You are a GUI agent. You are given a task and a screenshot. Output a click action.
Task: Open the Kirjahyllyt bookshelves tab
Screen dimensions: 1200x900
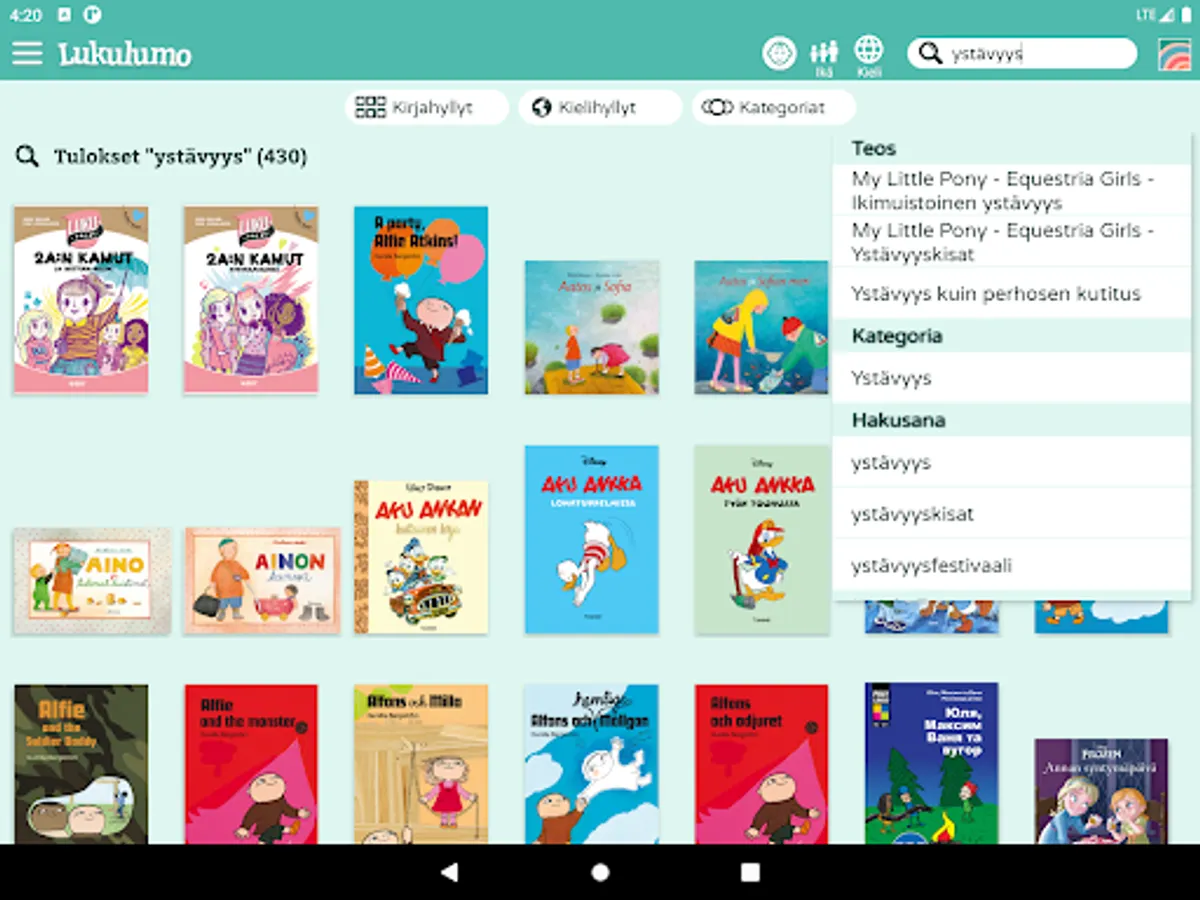click(427, 107)
